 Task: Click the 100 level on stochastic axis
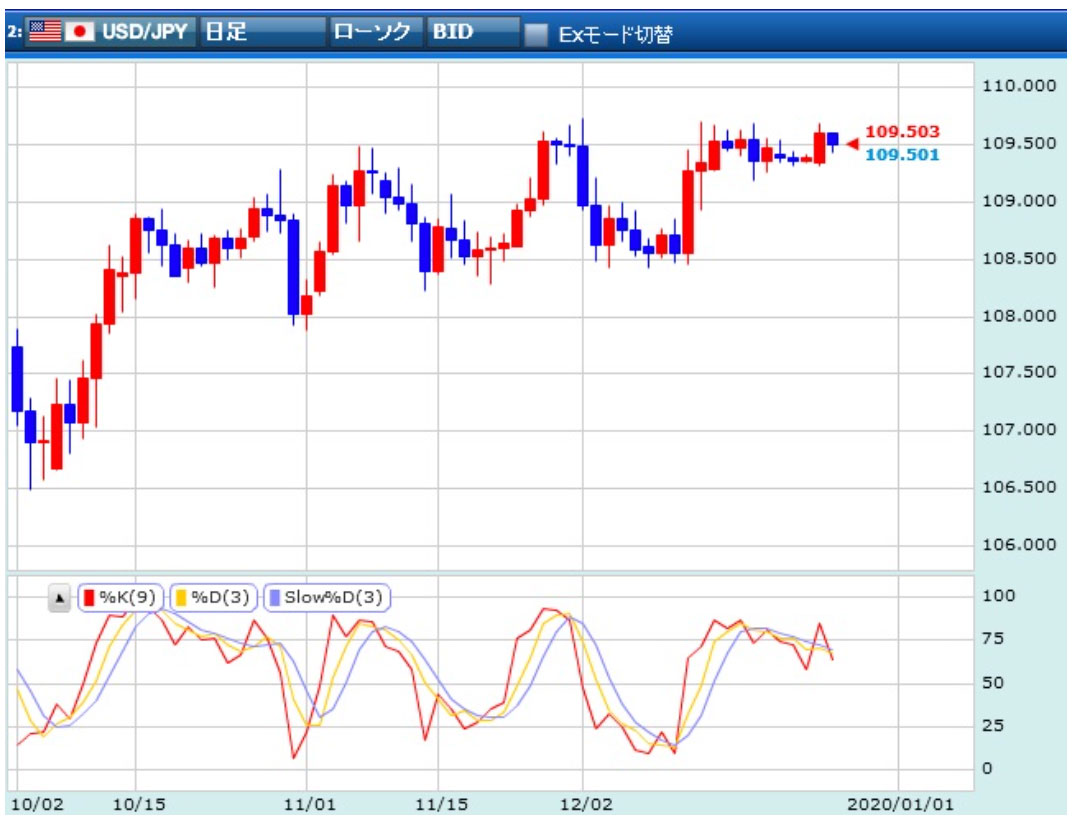pos(998,596)
